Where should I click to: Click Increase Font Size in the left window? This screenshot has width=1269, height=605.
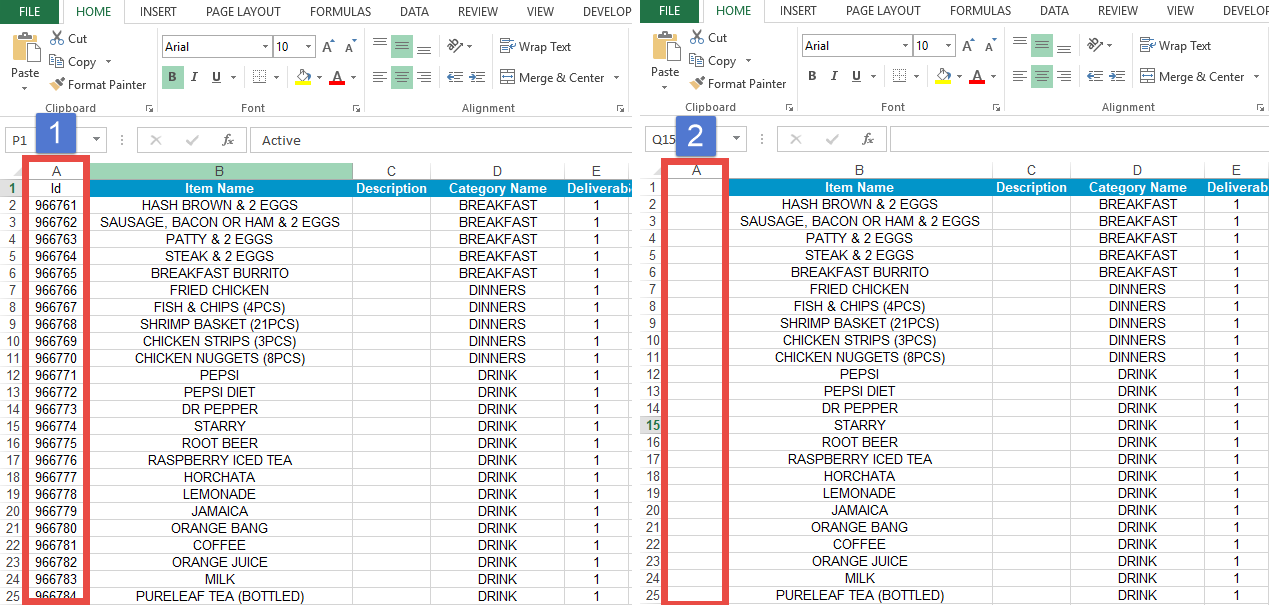coord(330,47)
